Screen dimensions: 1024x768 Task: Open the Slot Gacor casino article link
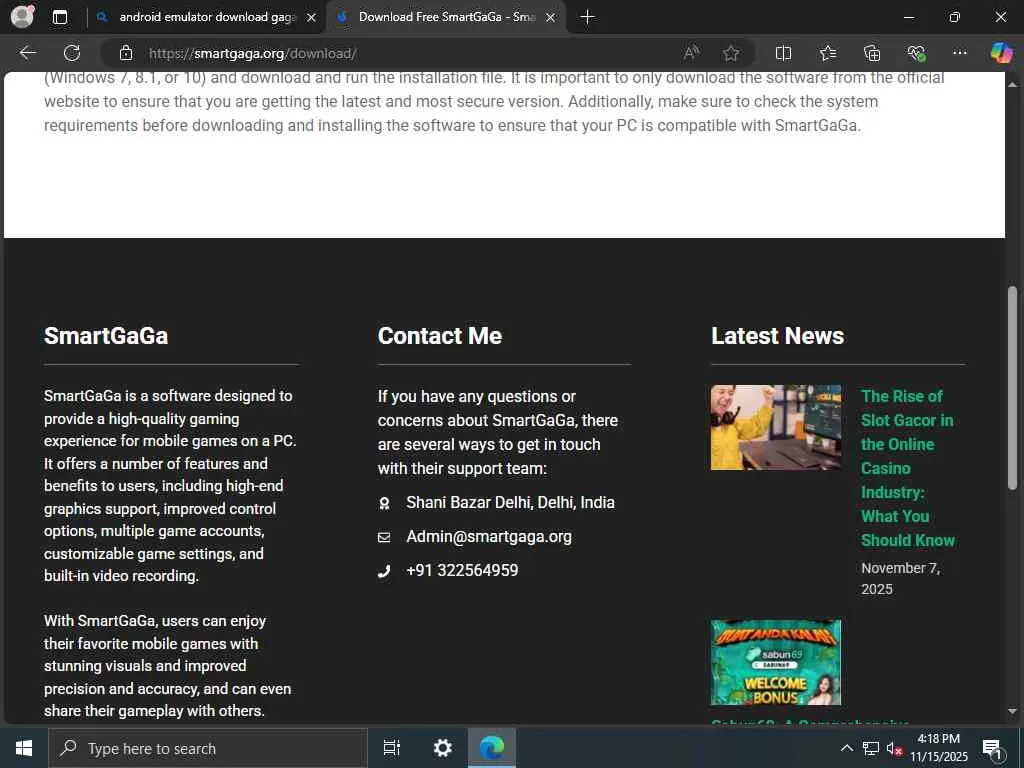click(908, 468)
